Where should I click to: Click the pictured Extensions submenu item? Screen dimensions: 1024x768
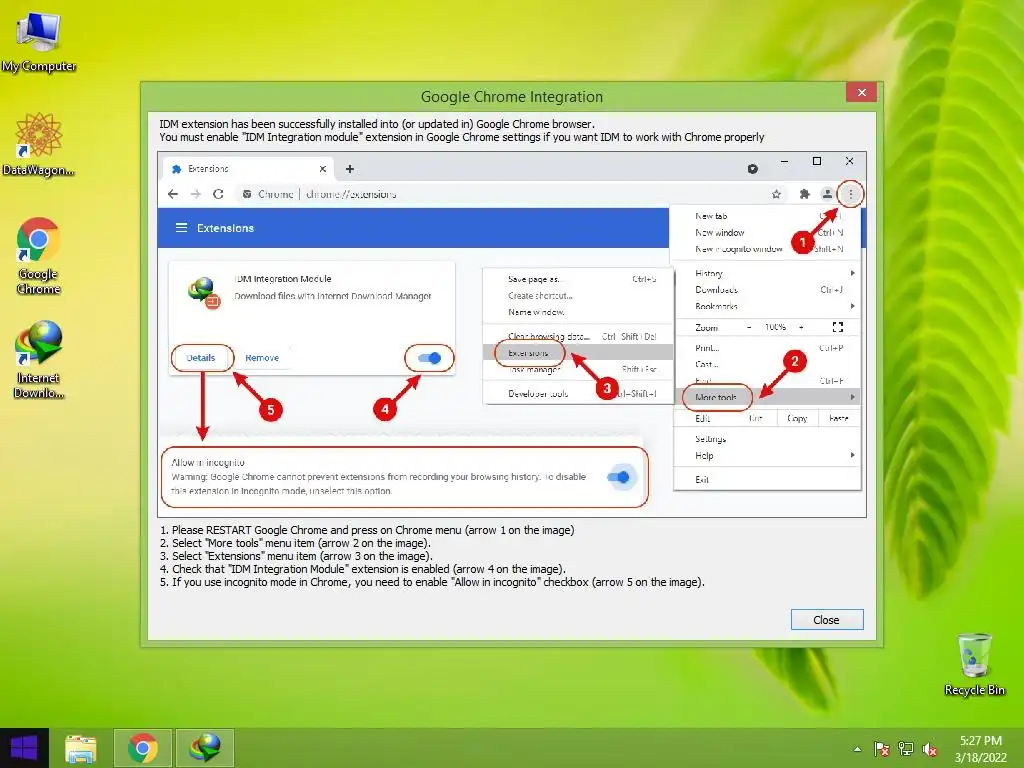coord(578,353)
